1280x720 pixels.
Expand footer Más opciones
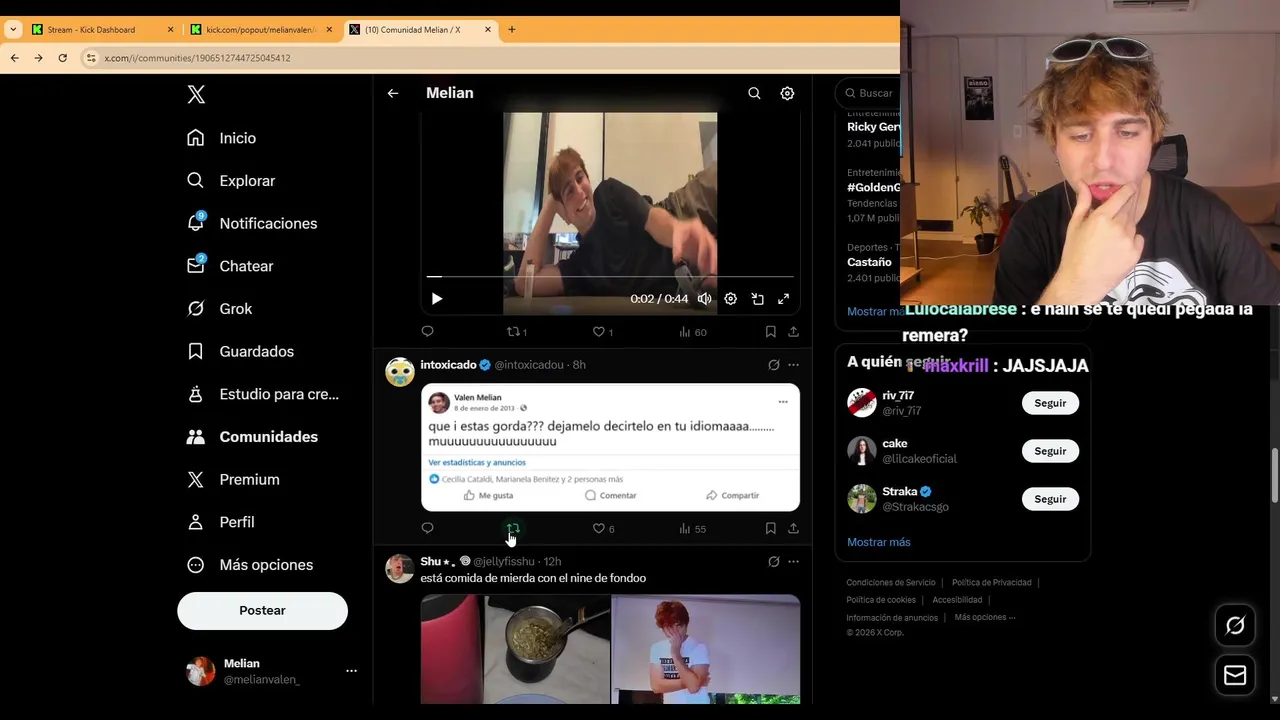click(985, 617)
